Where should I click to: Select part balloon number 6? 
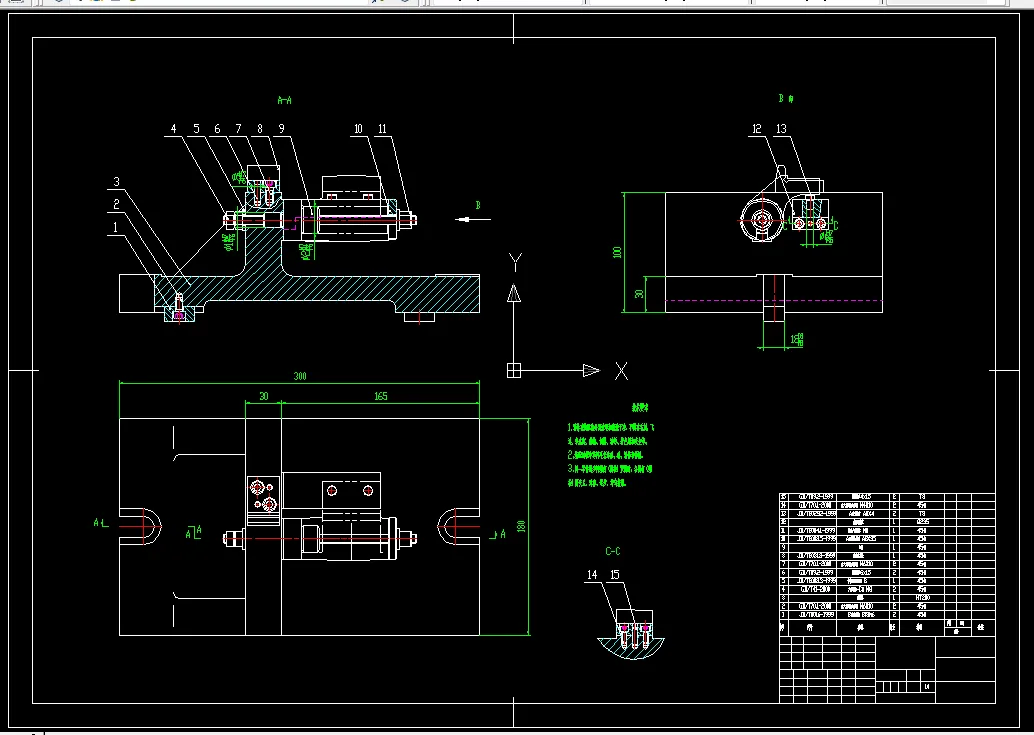(217, 129)
